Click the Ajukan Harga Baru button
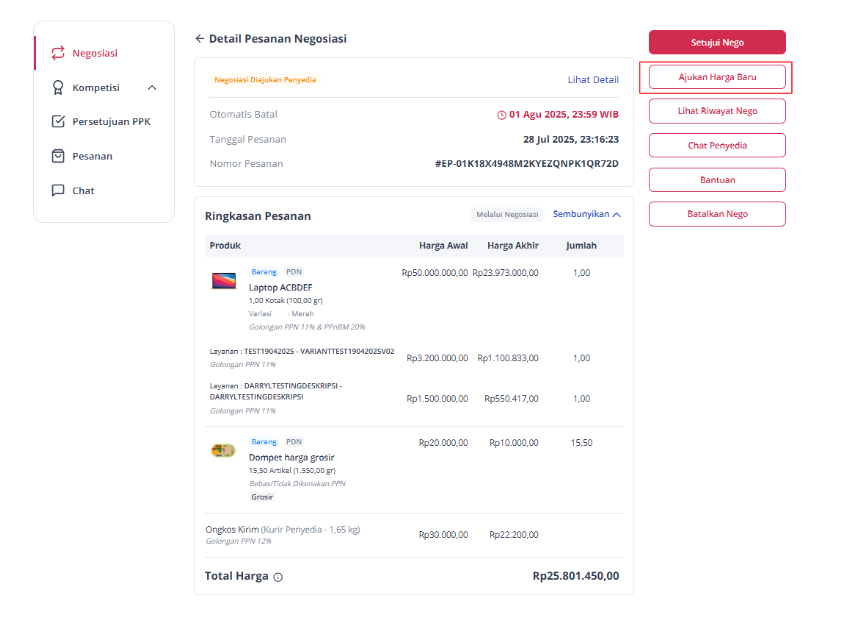Image resolution: width=846 pixels, height=636 pixels. [717, 77]
